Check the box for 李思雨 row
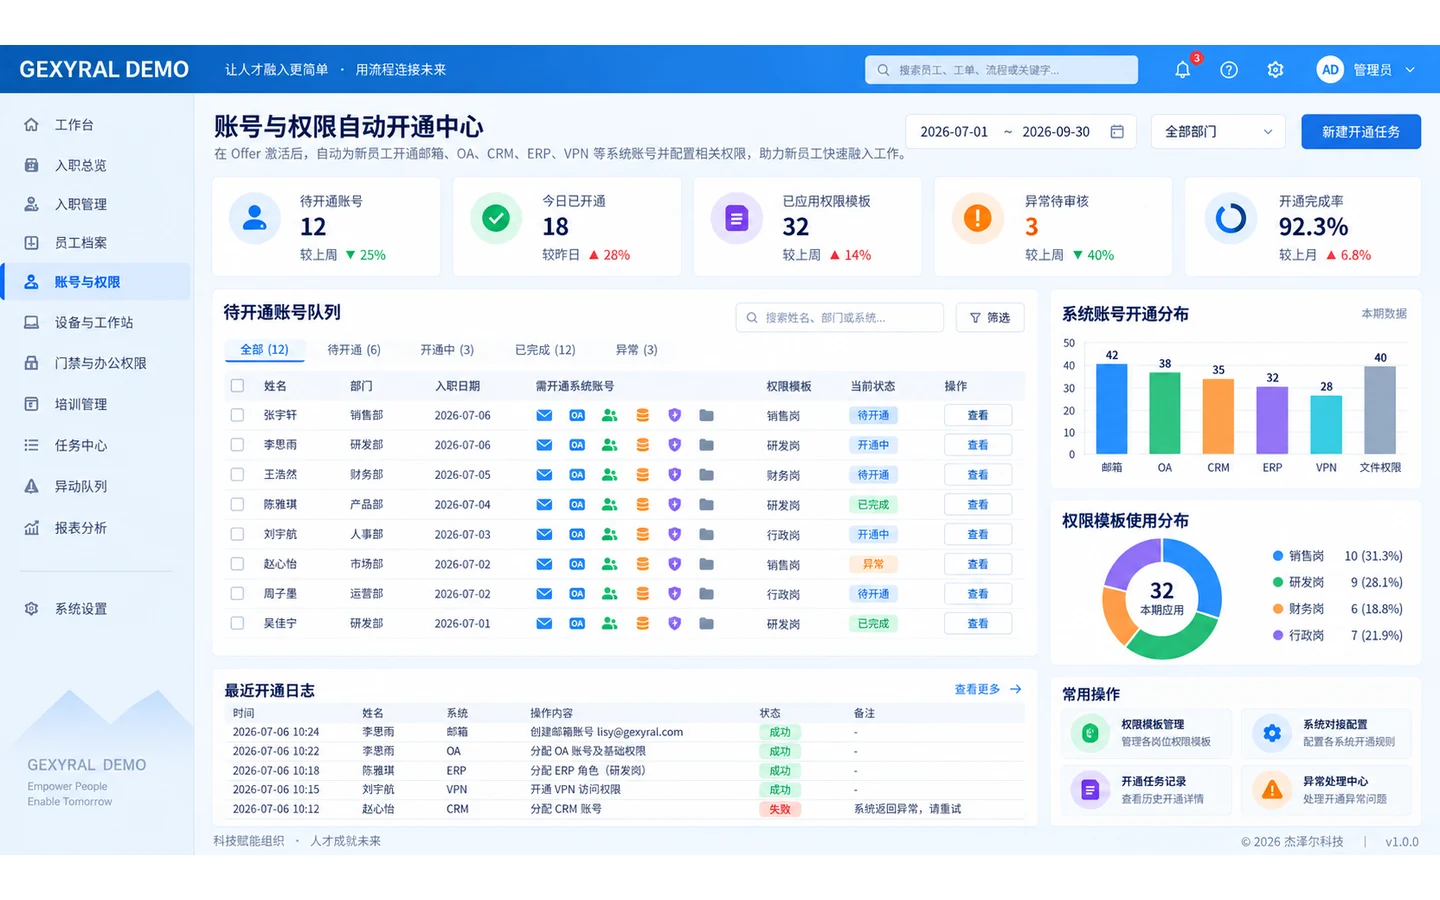This screenshot has width=1440, height=900. click(x=237, y=445)
